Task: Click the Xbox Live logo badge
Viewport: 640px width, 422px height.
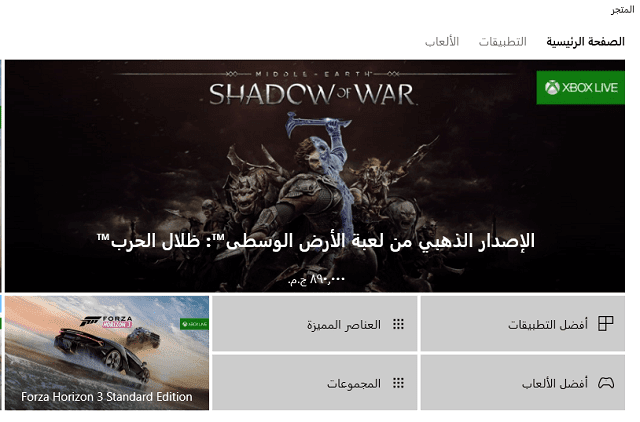Action: coord(580,88)
